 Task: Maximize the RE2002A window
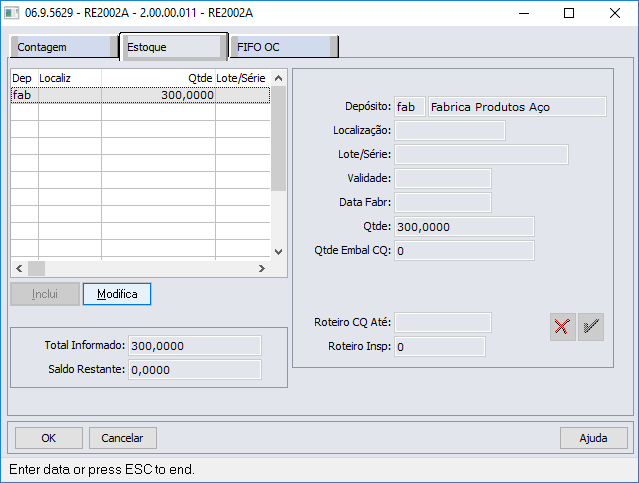click(x=569, y=13)
